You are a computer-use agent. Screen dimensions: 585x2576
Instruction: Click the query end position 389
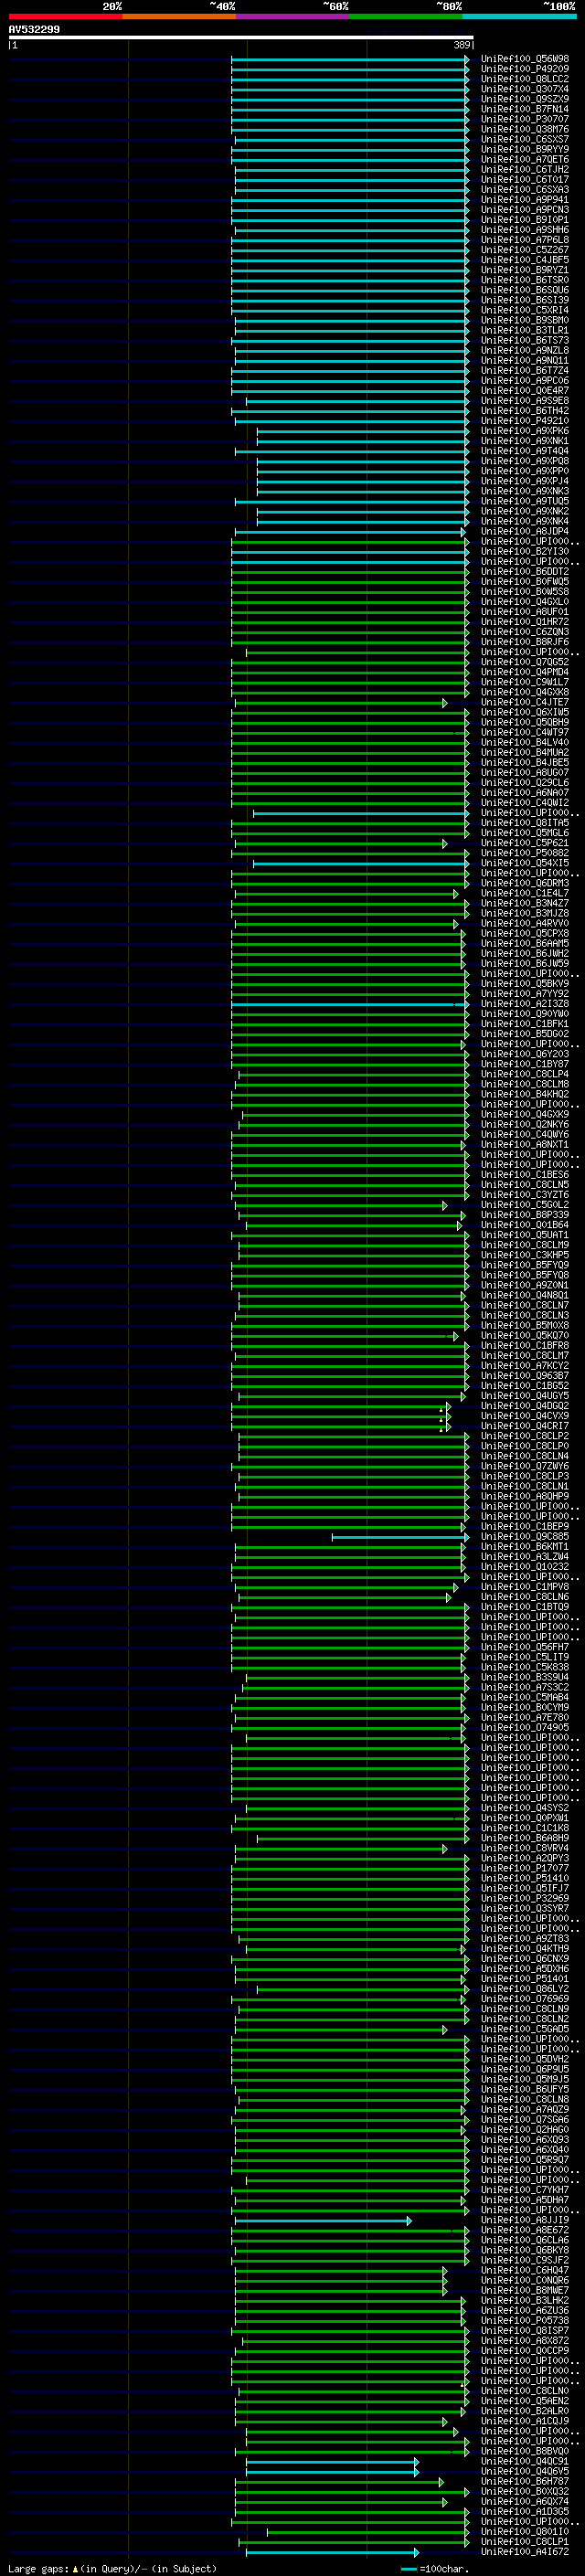[x=461, y=45]
